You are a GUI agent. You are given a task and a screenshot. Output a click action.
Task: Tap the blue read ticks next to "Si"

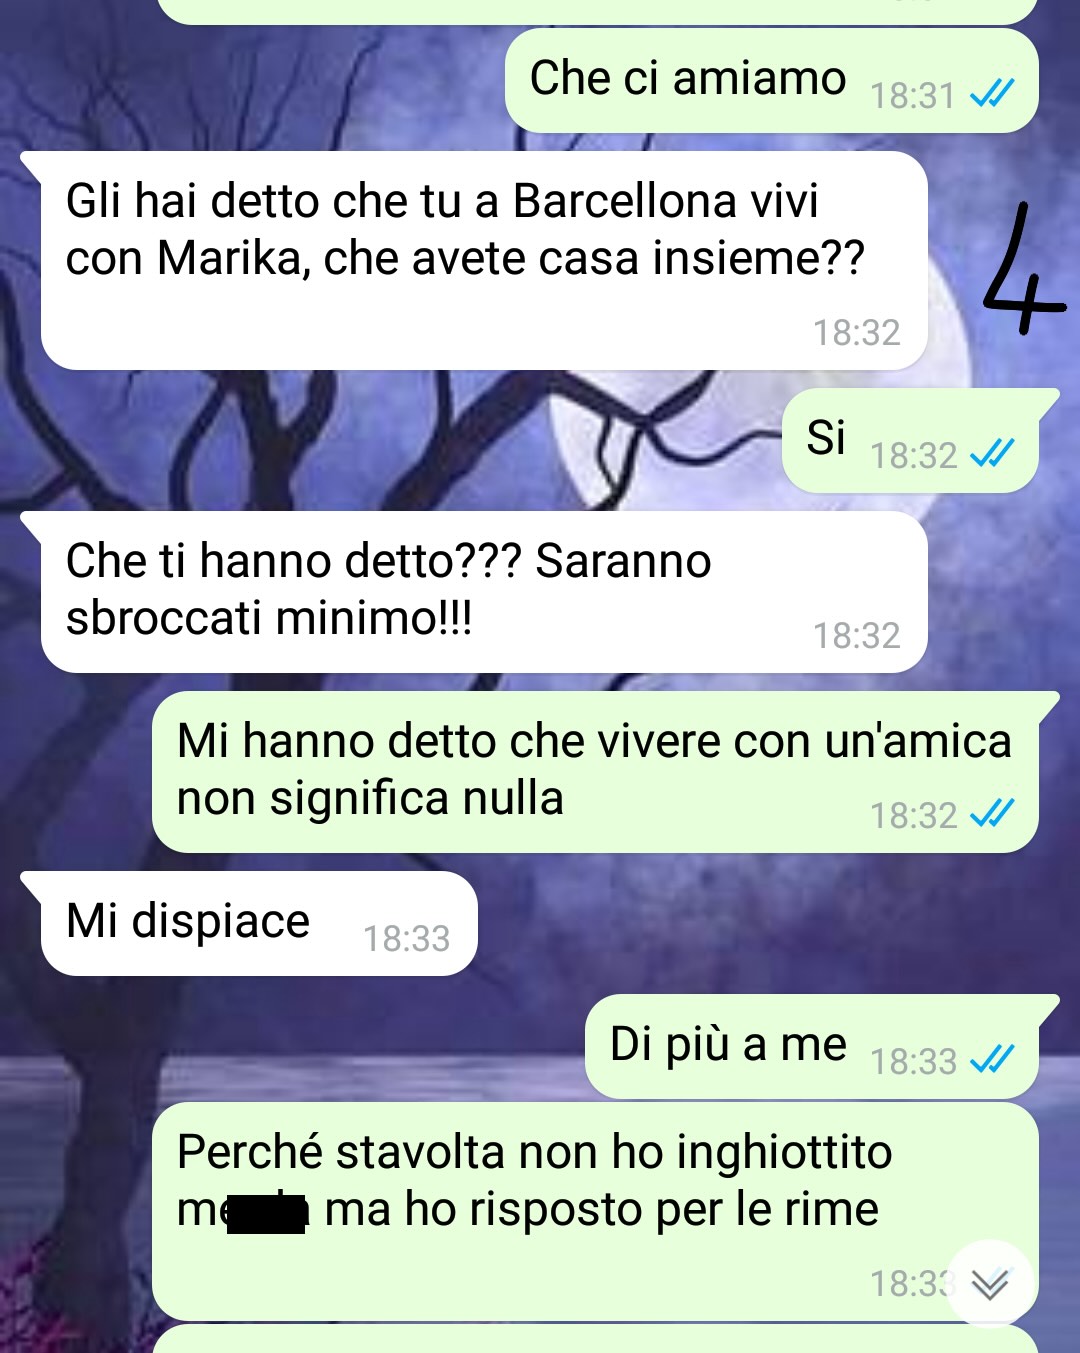[x=992, y=454]
